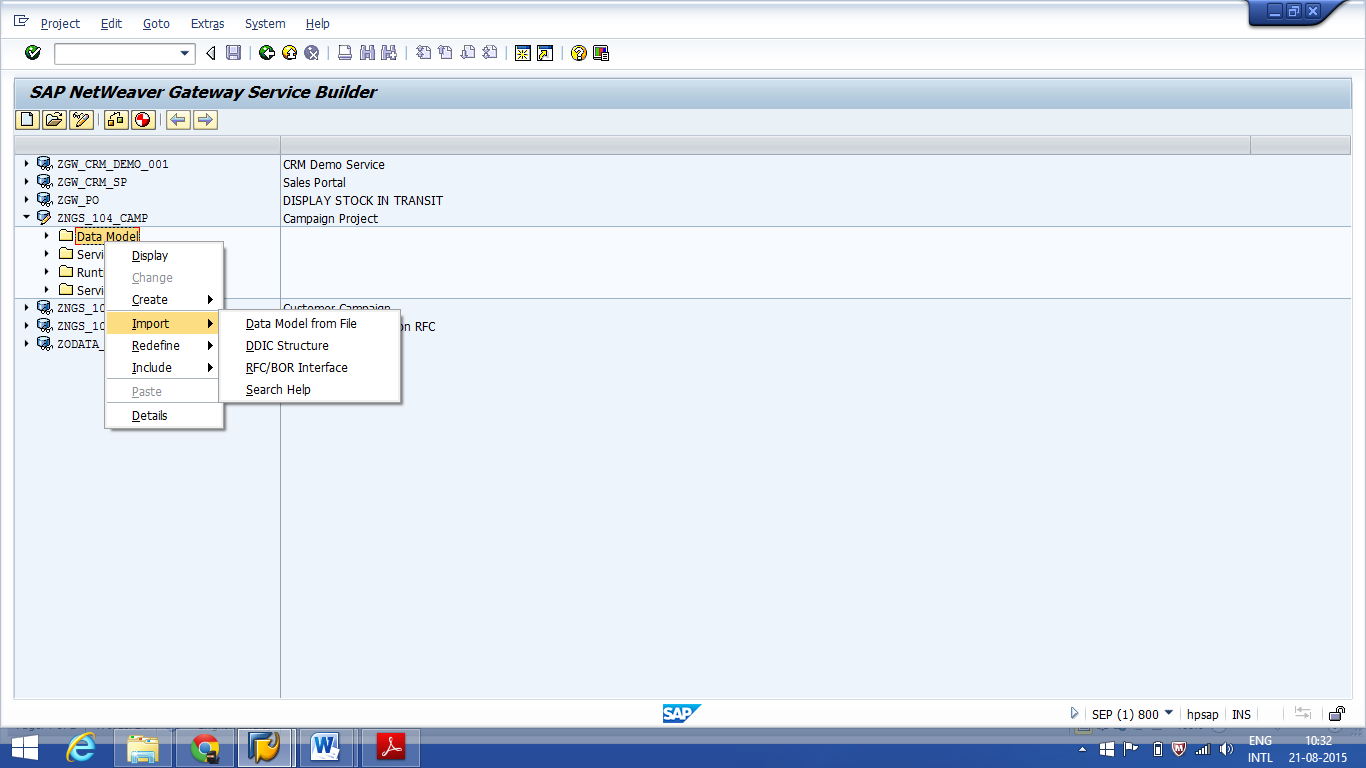Viewport: 1366px width, 768px height.
Task: Select the Create Project icon
Action: [26, 119]
